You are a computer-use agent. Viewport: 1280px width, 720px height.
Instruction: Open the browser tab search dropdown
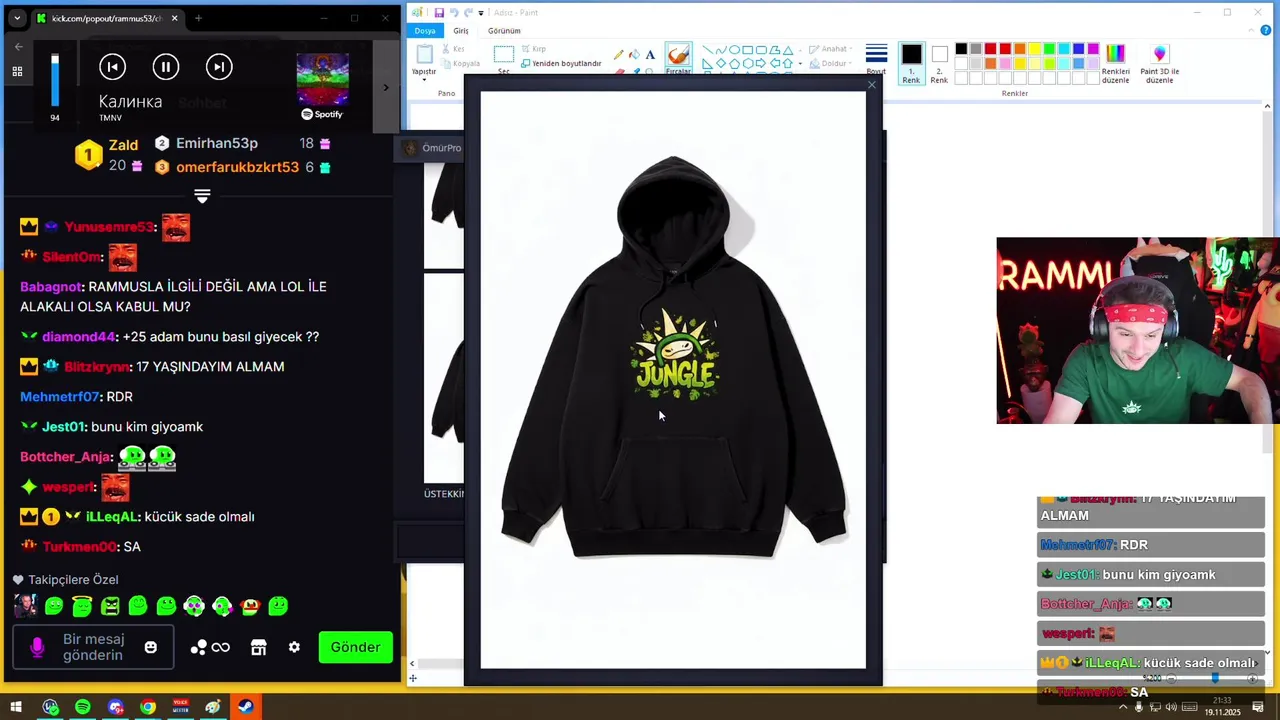(x=17, y=18)
